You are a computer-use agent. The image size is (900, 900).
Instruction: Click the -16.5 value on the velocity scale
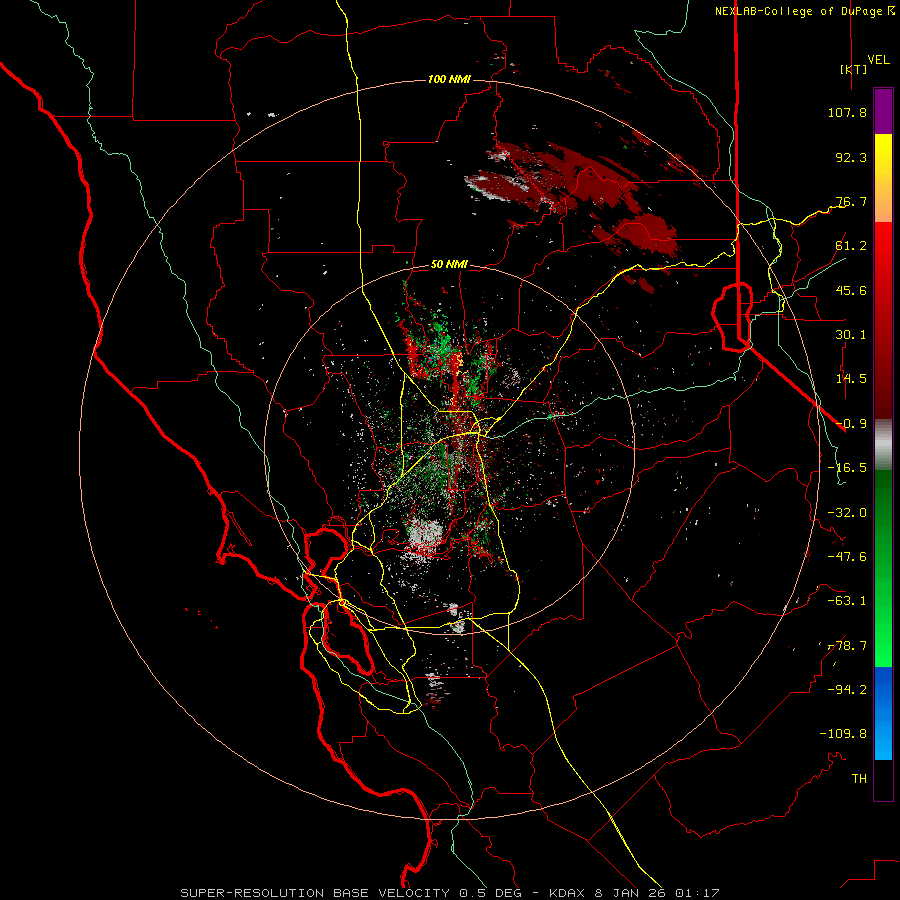pos(847,468)
